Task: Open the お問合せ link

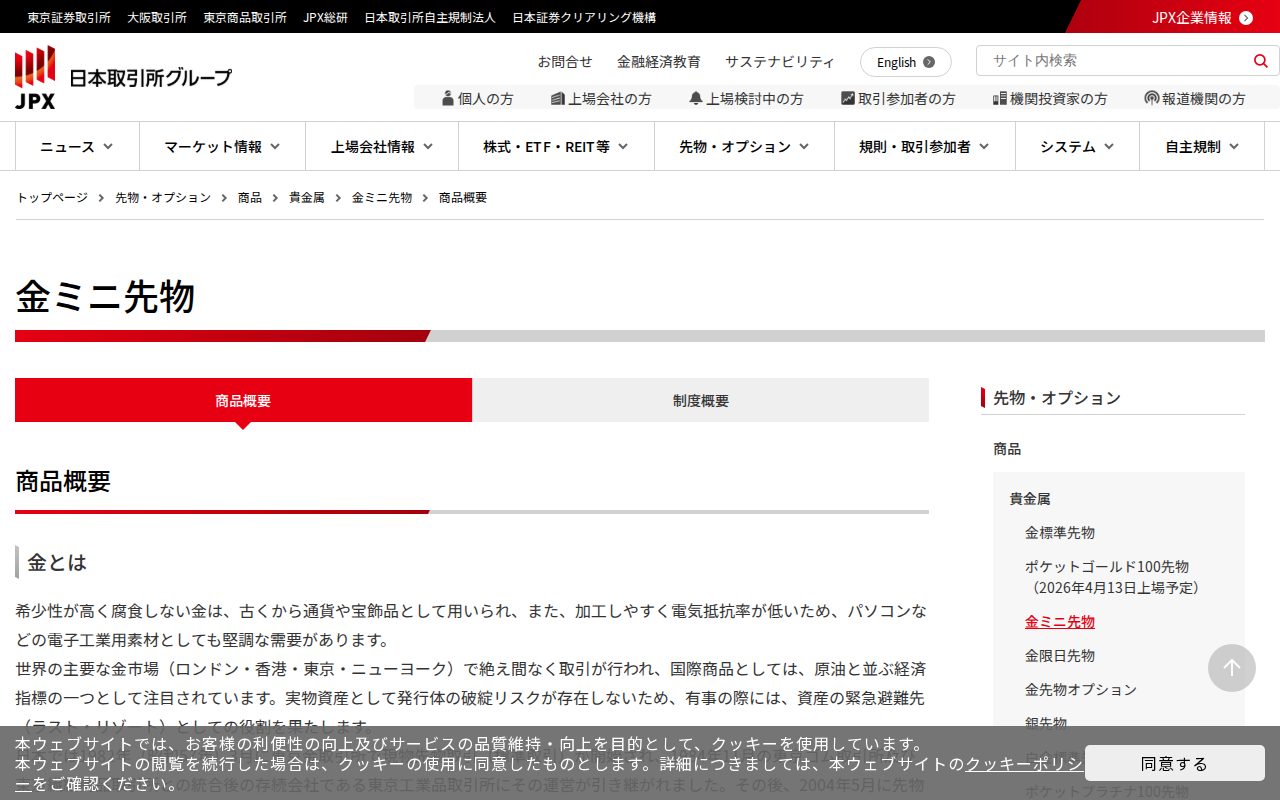Action: [x=565, y=61]
